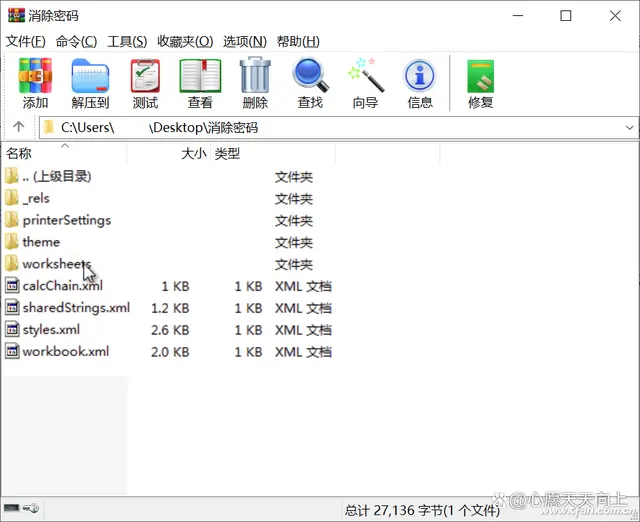Click the 添加 (Add) toolbar icon

(35, 76)
